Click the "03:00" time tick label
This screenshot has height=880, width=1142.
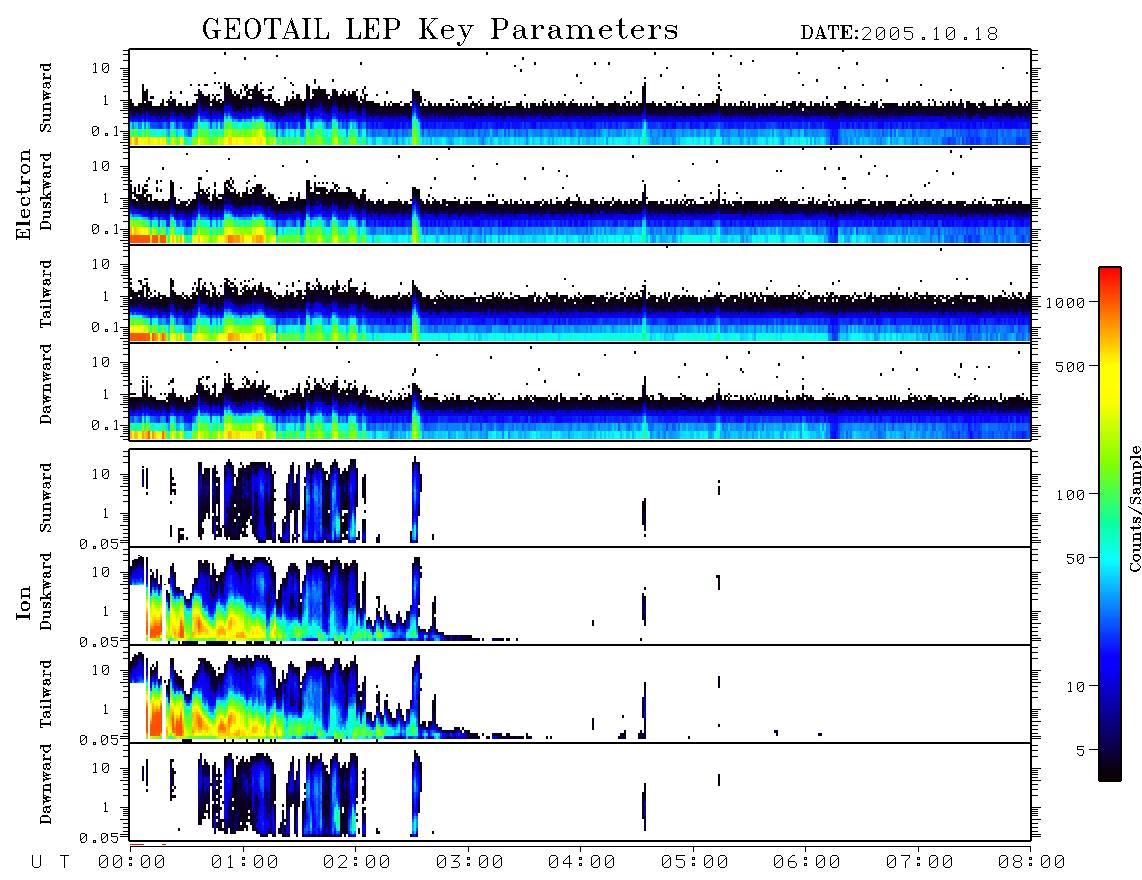[470, 863]
